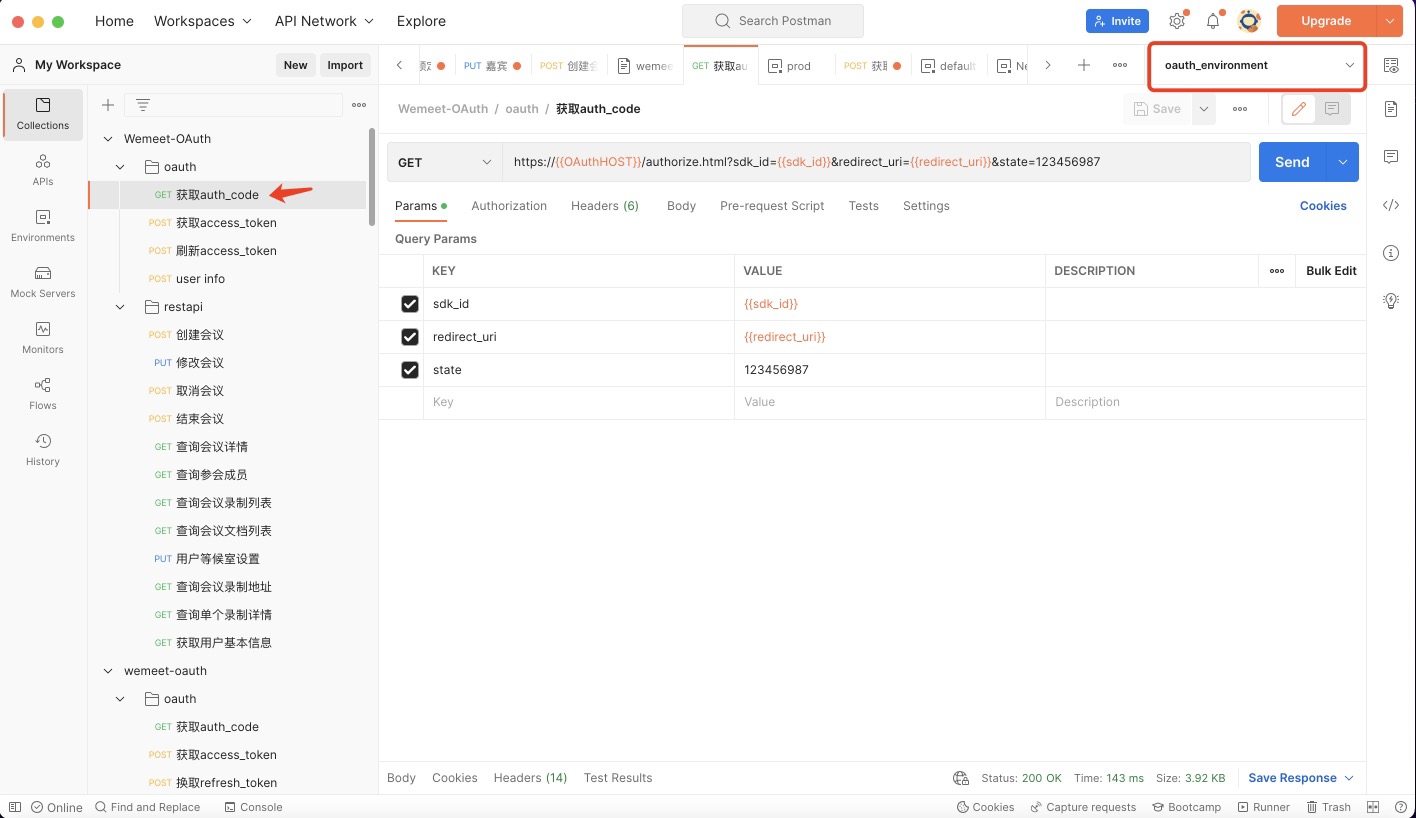
Task: Open a new request tab with plus
Action: pos(1084,65)
